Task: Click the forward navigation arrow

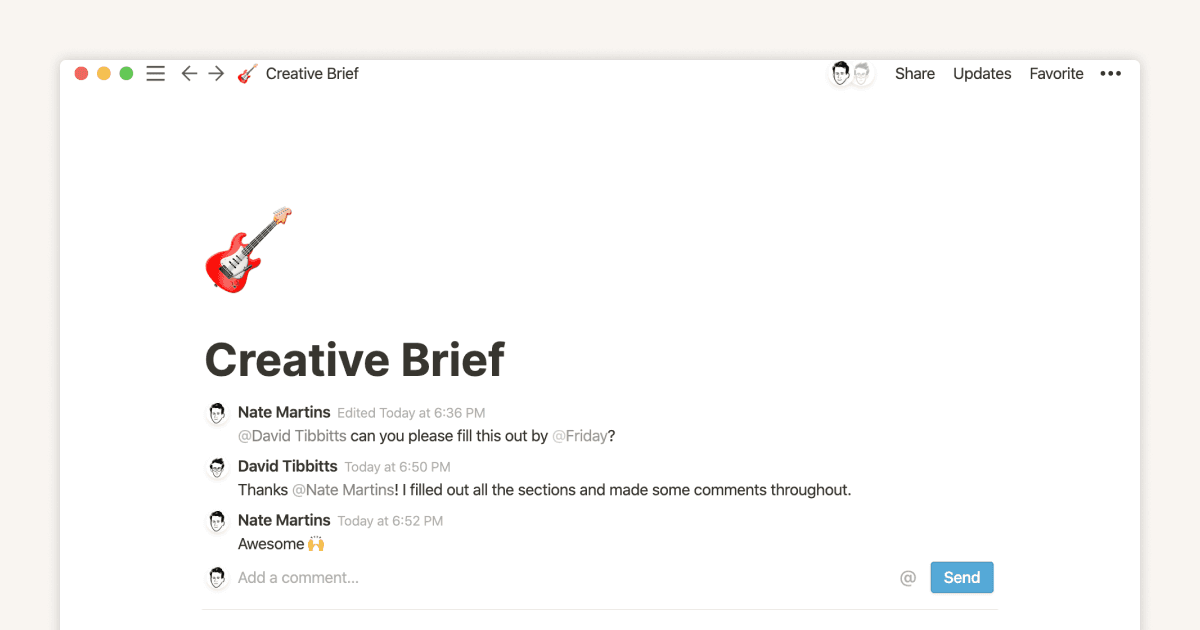Action: click(x=216, y=73)
